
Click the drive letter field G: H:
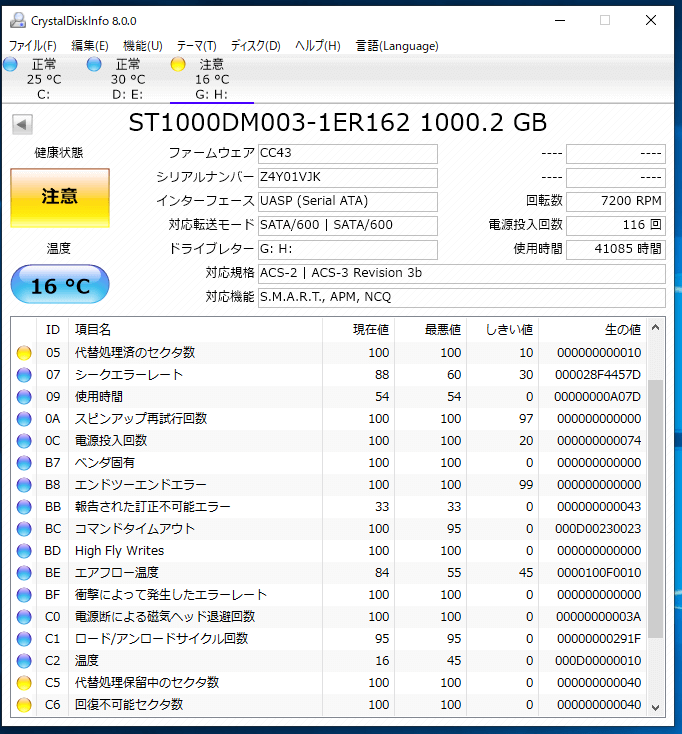click(348, 250)
